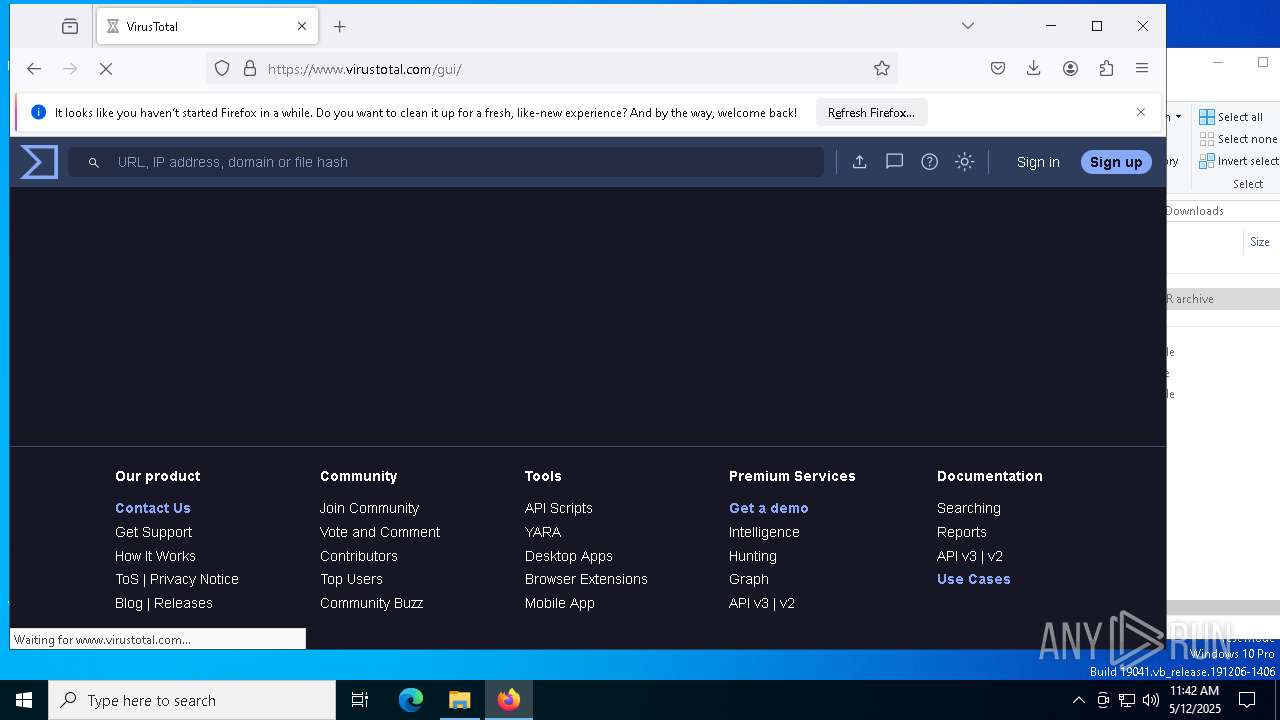Open the API Scripts link
The image size is (1280, 720).
[559, 508]
